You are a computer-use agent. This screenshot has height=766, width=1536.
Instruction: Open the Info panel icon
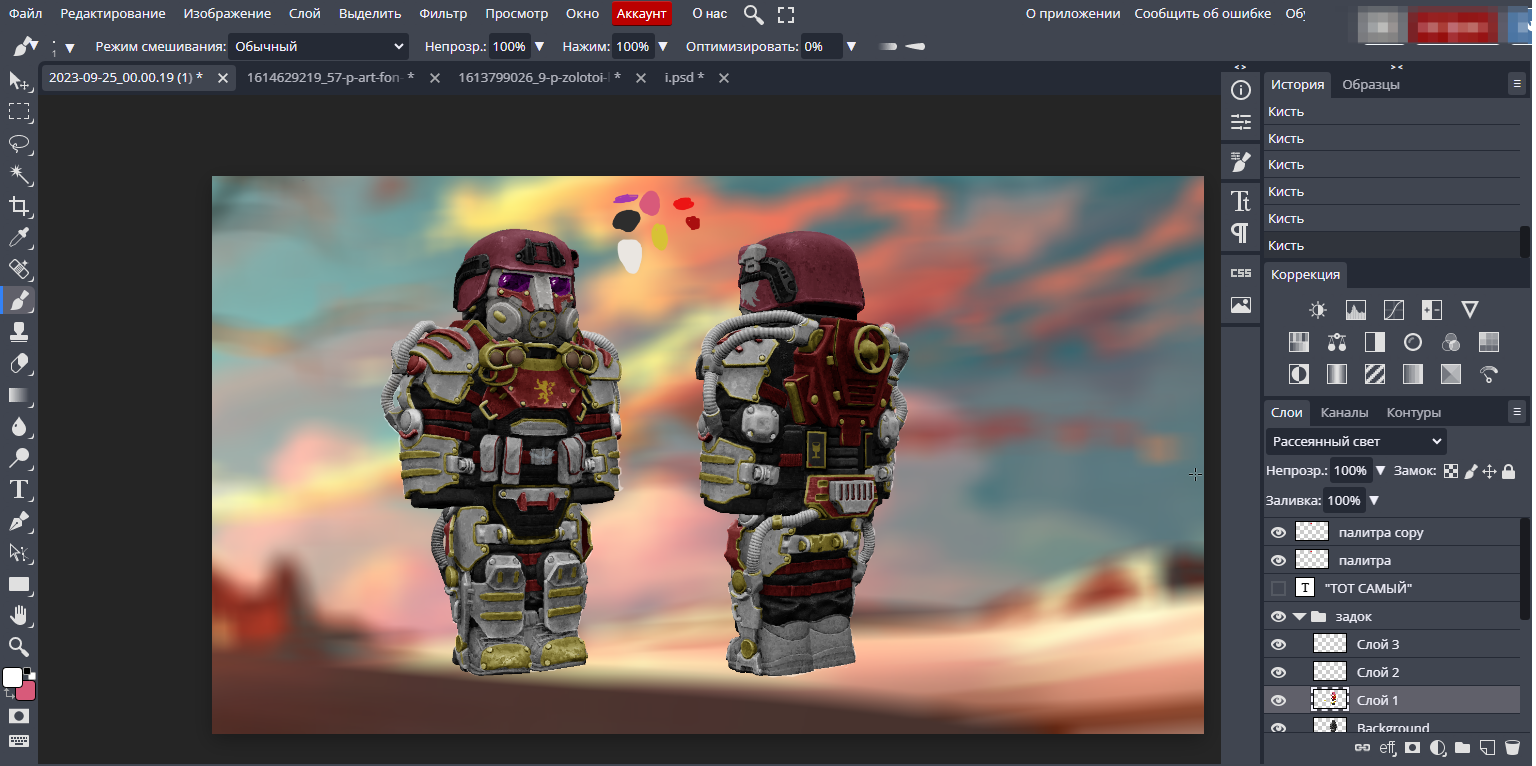[1241, 91]
